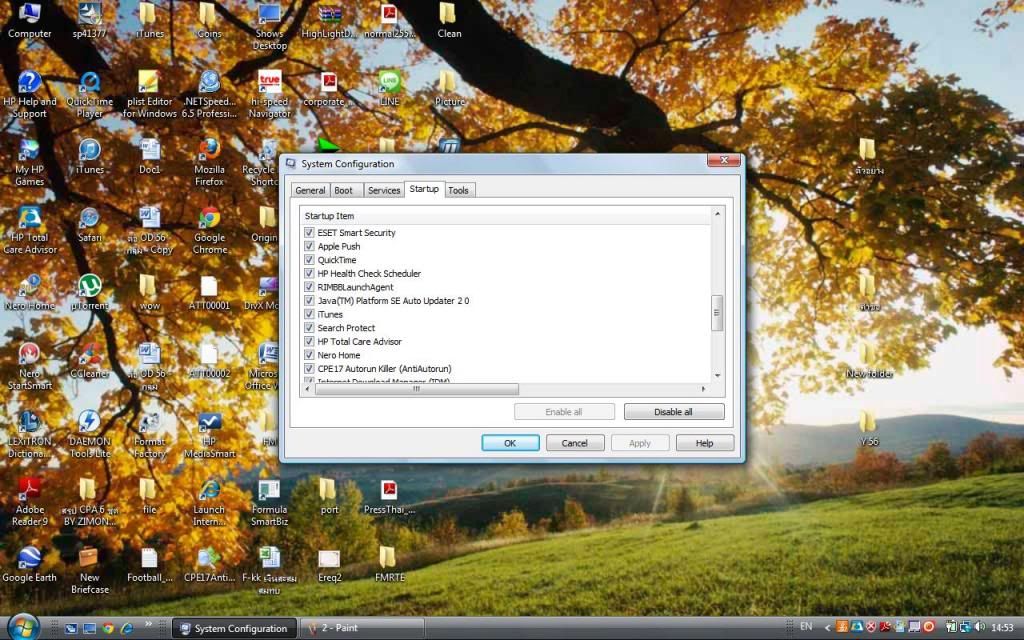Open Adobe Reader 9 icon
The width and height of the screenshot is (1024, 640).
(x=29, y=502)
